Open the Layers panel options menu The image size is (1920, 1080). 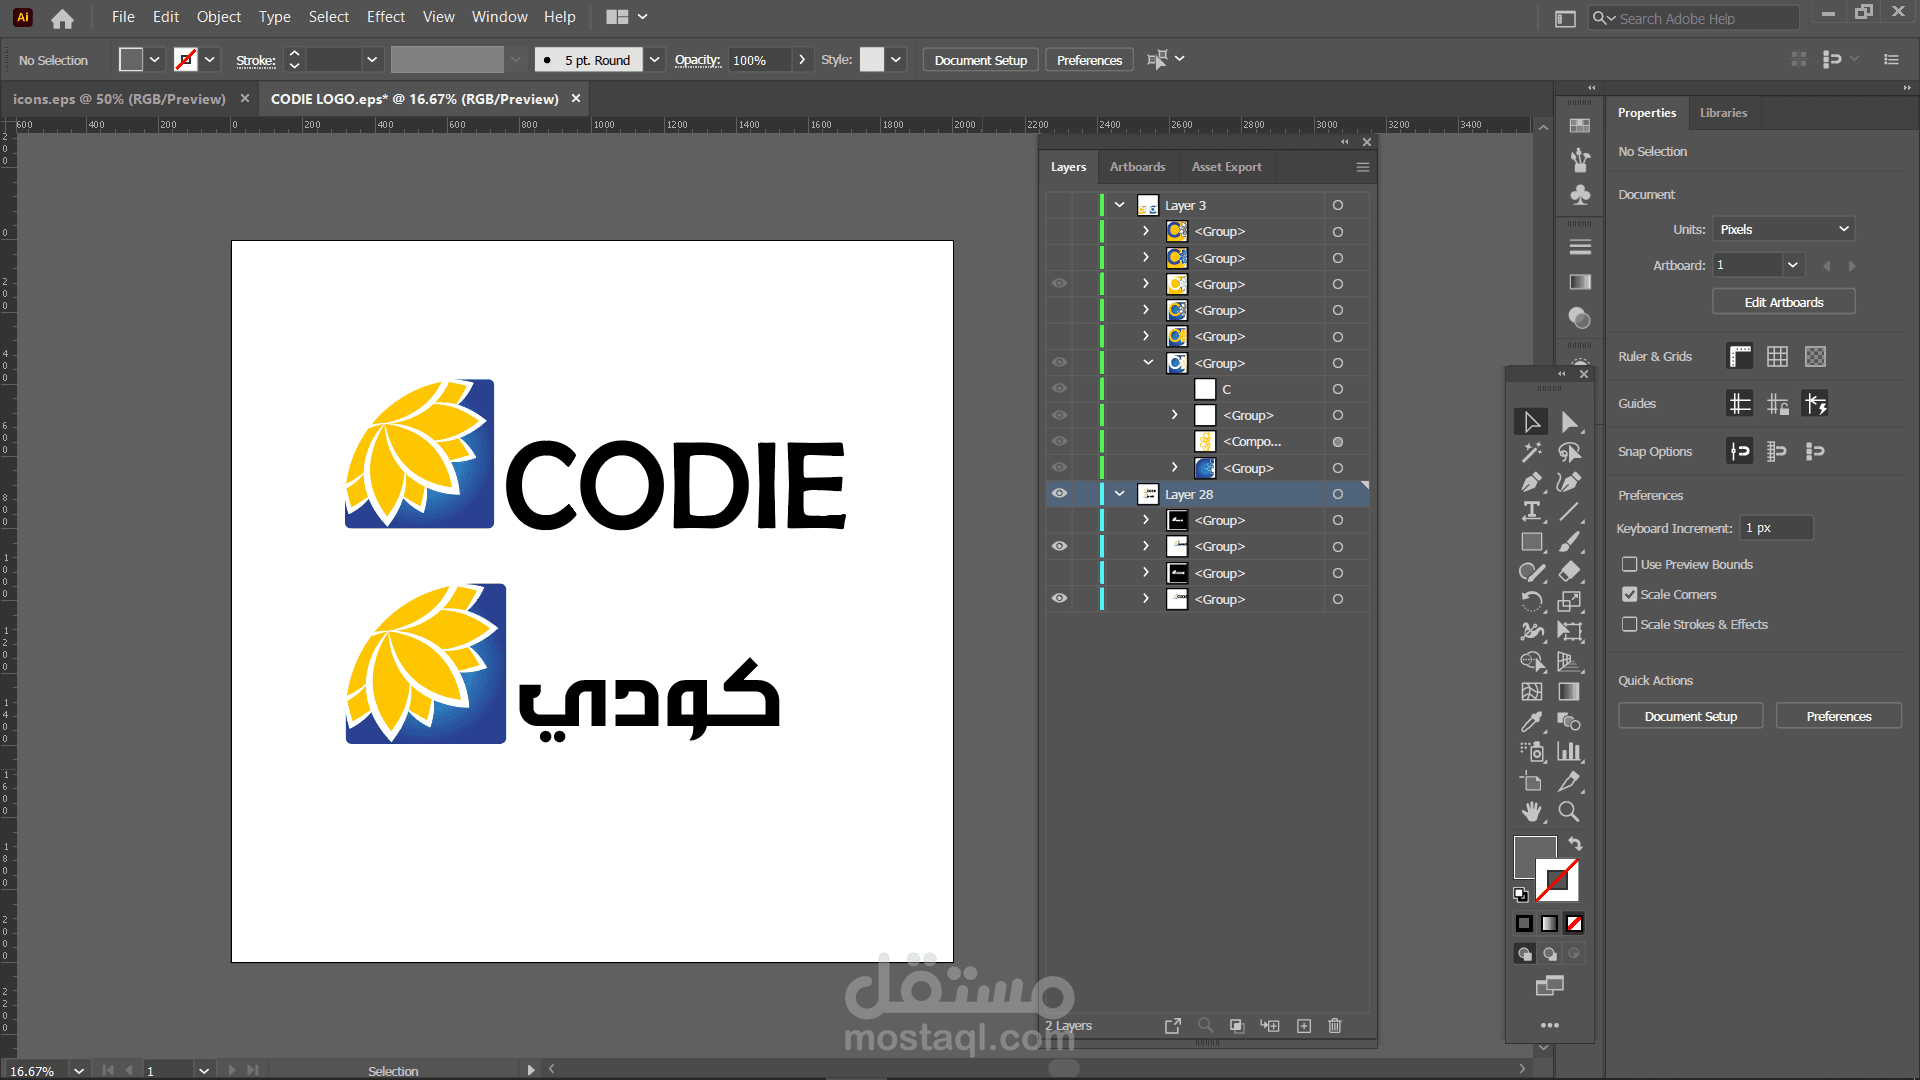click(x=1362, y=167)
